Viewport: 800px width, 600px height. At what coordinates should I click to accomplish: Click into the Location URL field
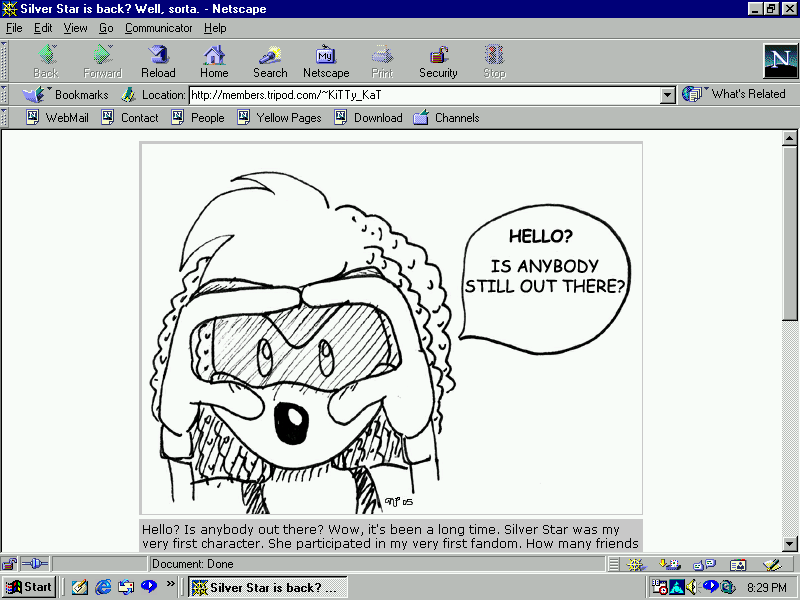pyautogui.click(x=424, y=95)
